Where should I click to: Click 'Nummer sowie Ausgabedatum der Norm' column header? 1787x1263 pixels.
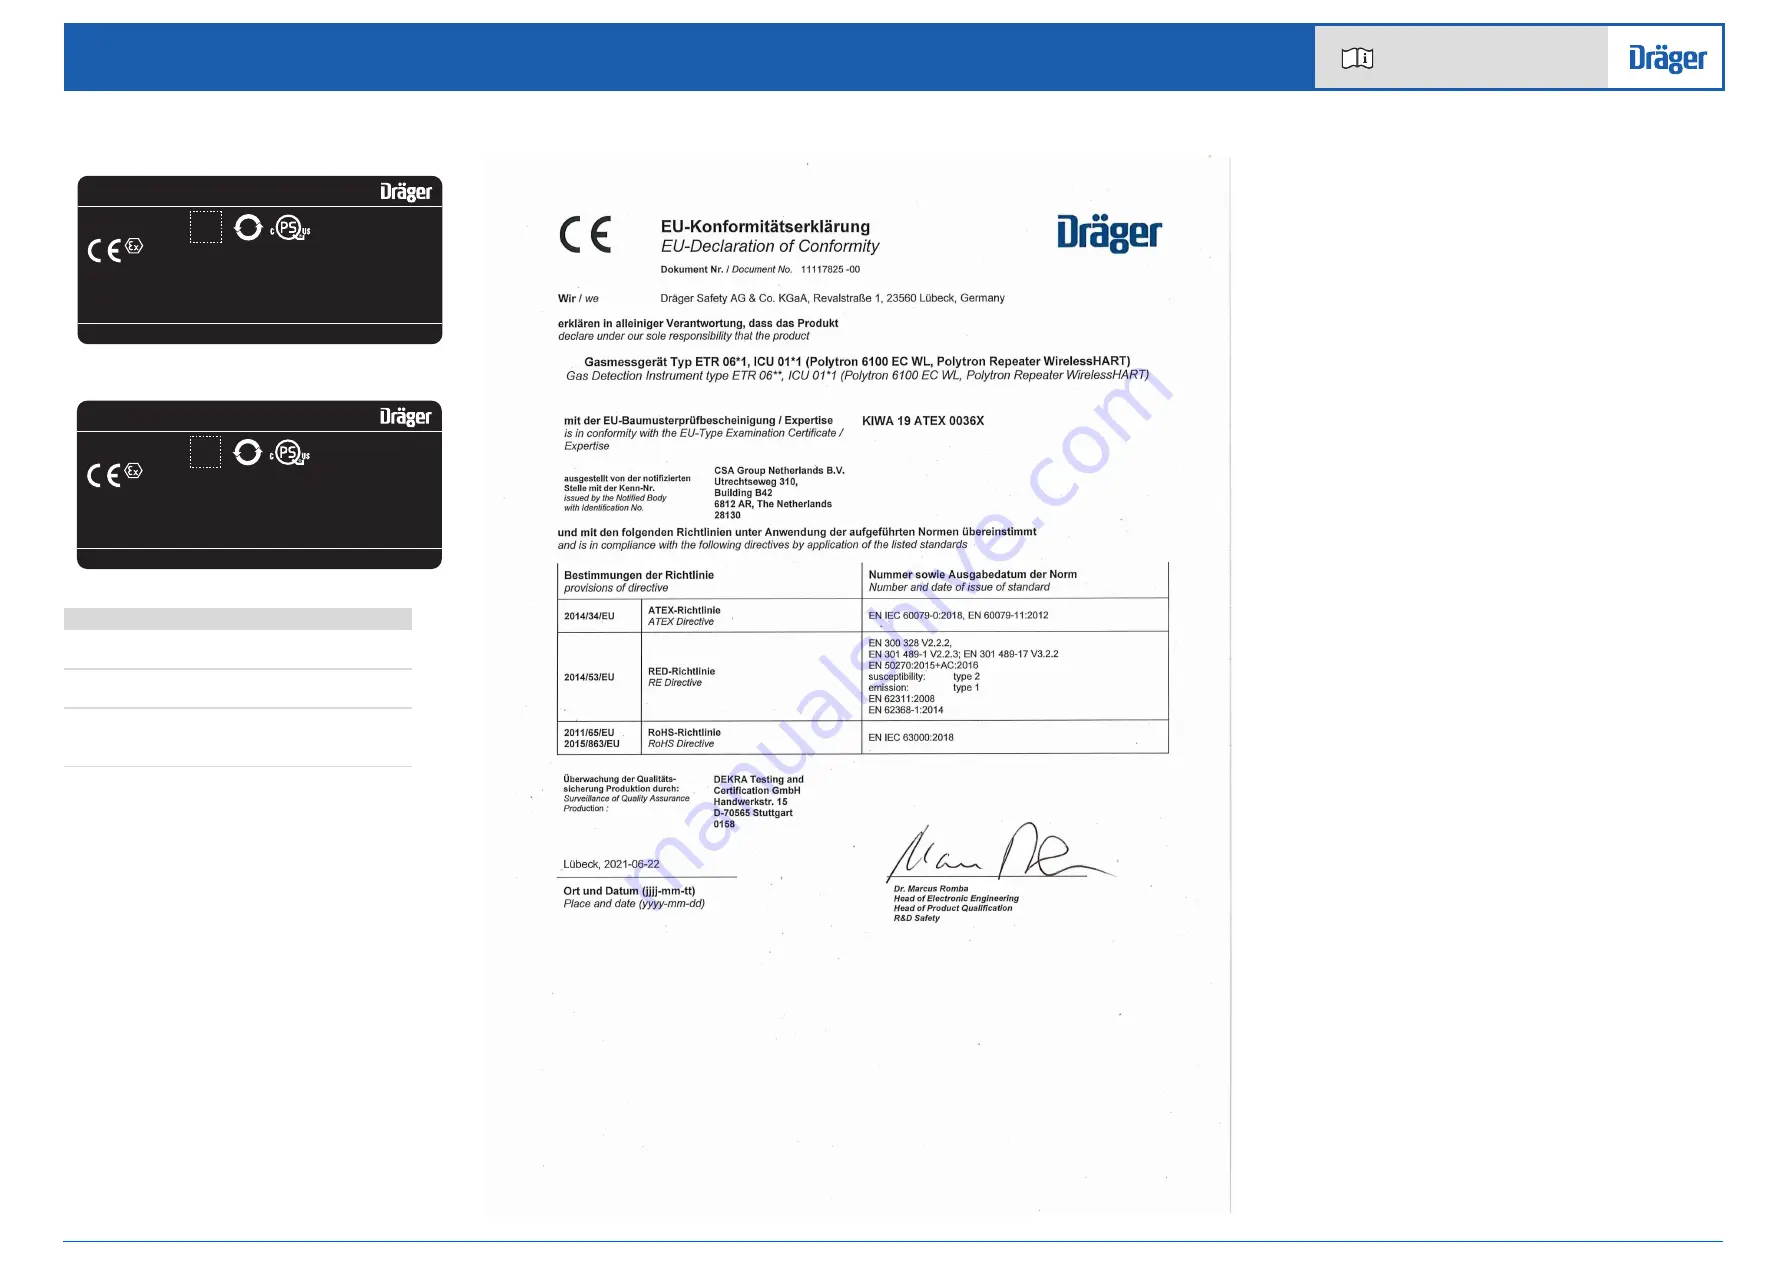tap(972, 575)
